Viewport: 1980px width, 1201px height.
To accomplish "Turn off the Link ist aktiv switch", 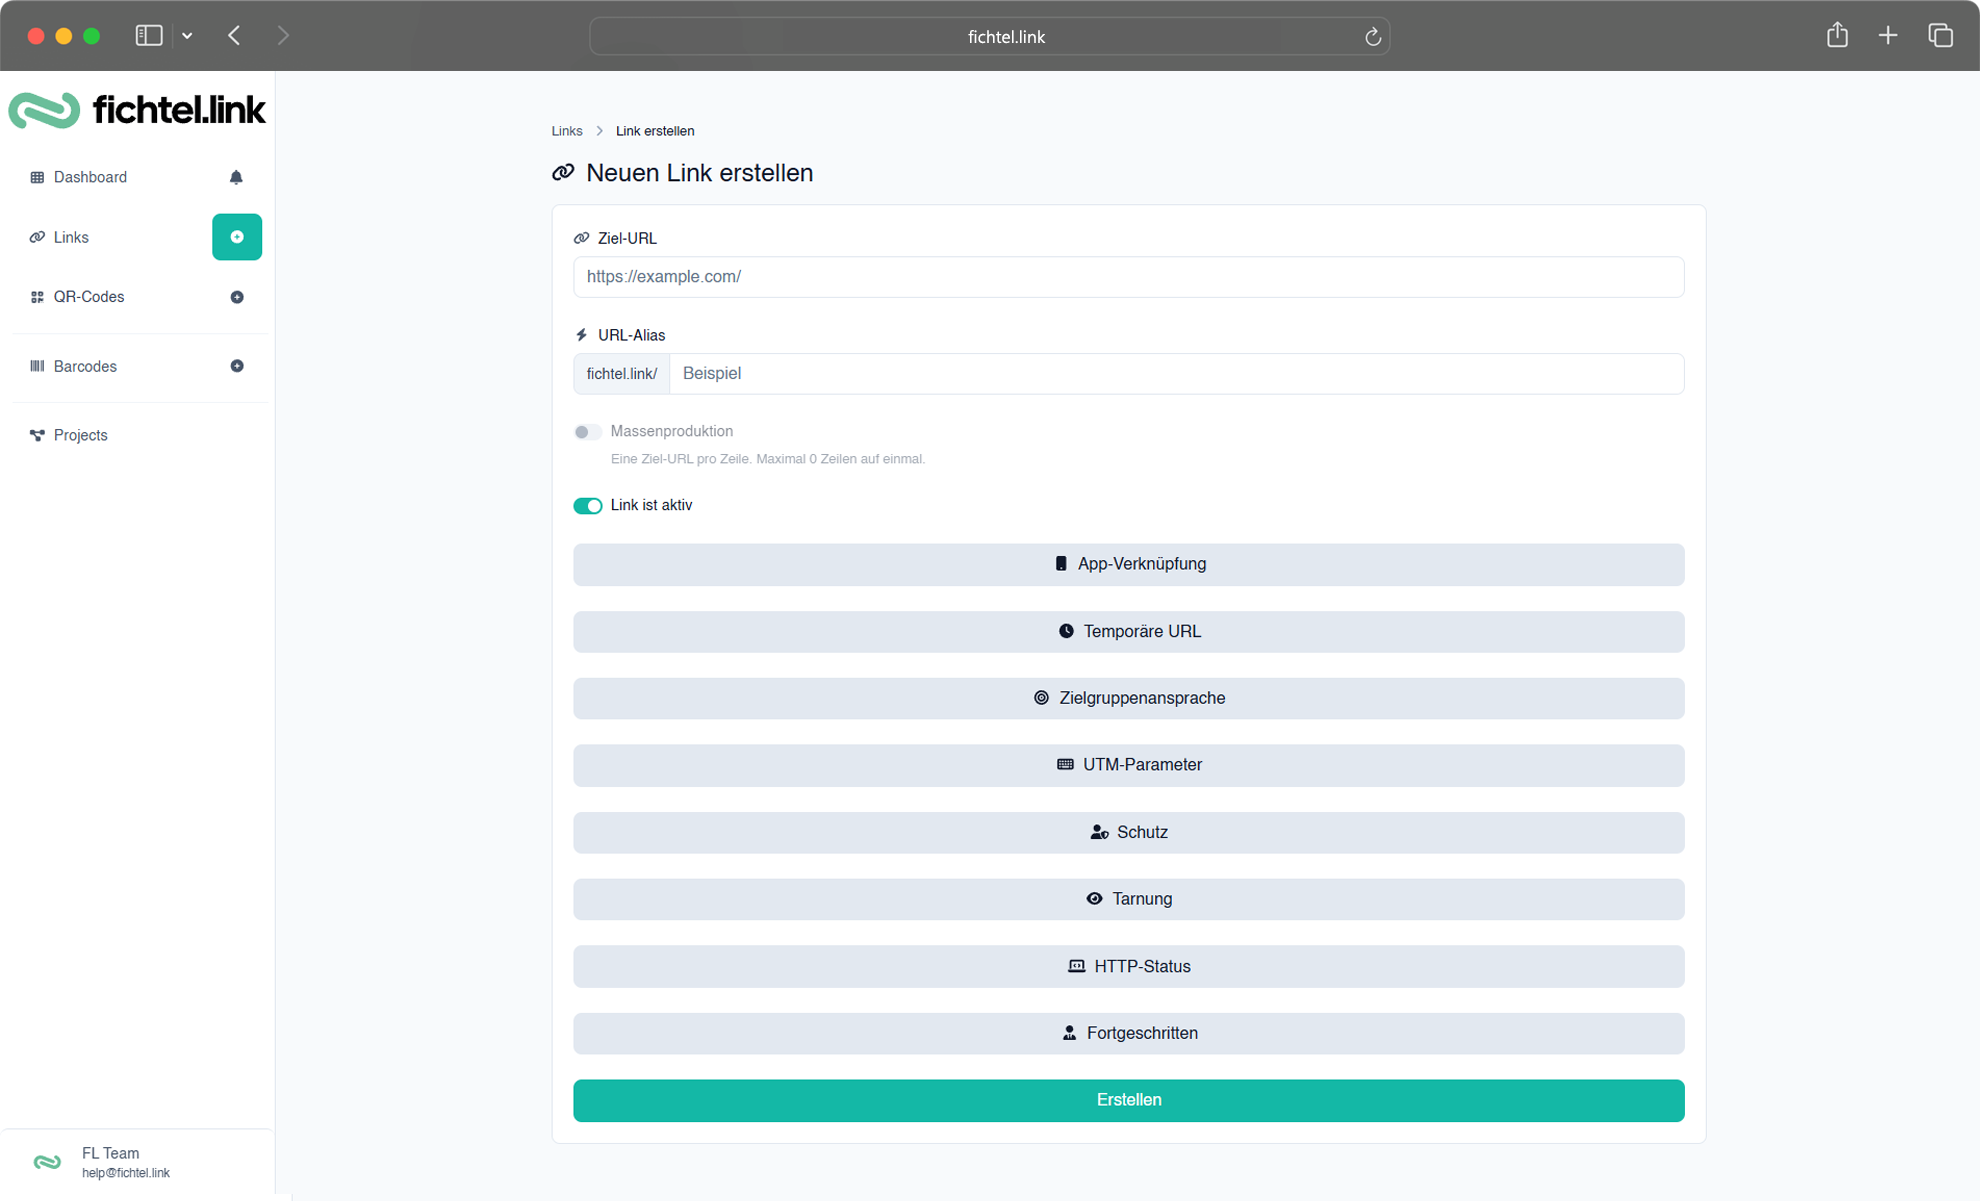I will coord(587,506).
